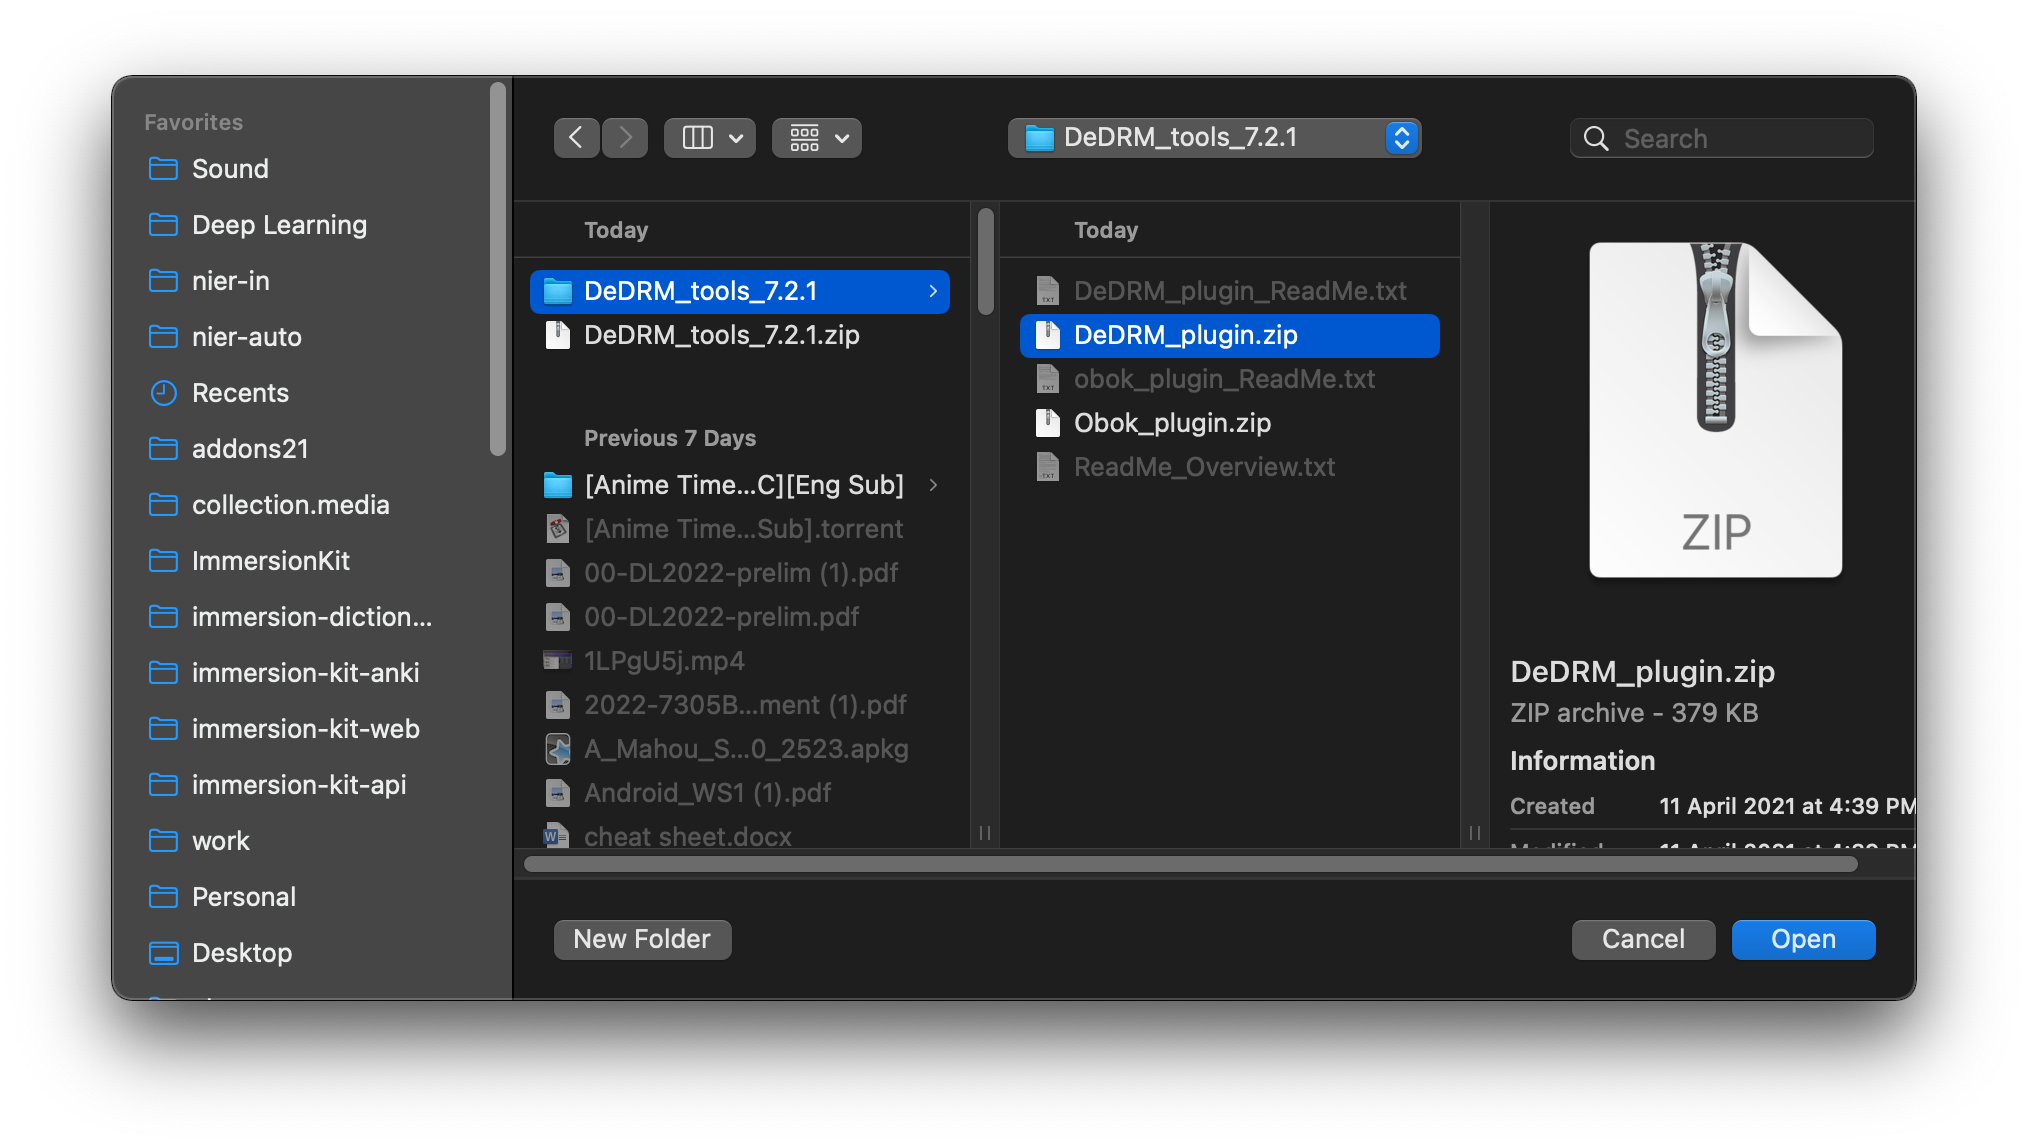Click the Open button
The image size is (2028, 1148).
1802,936
